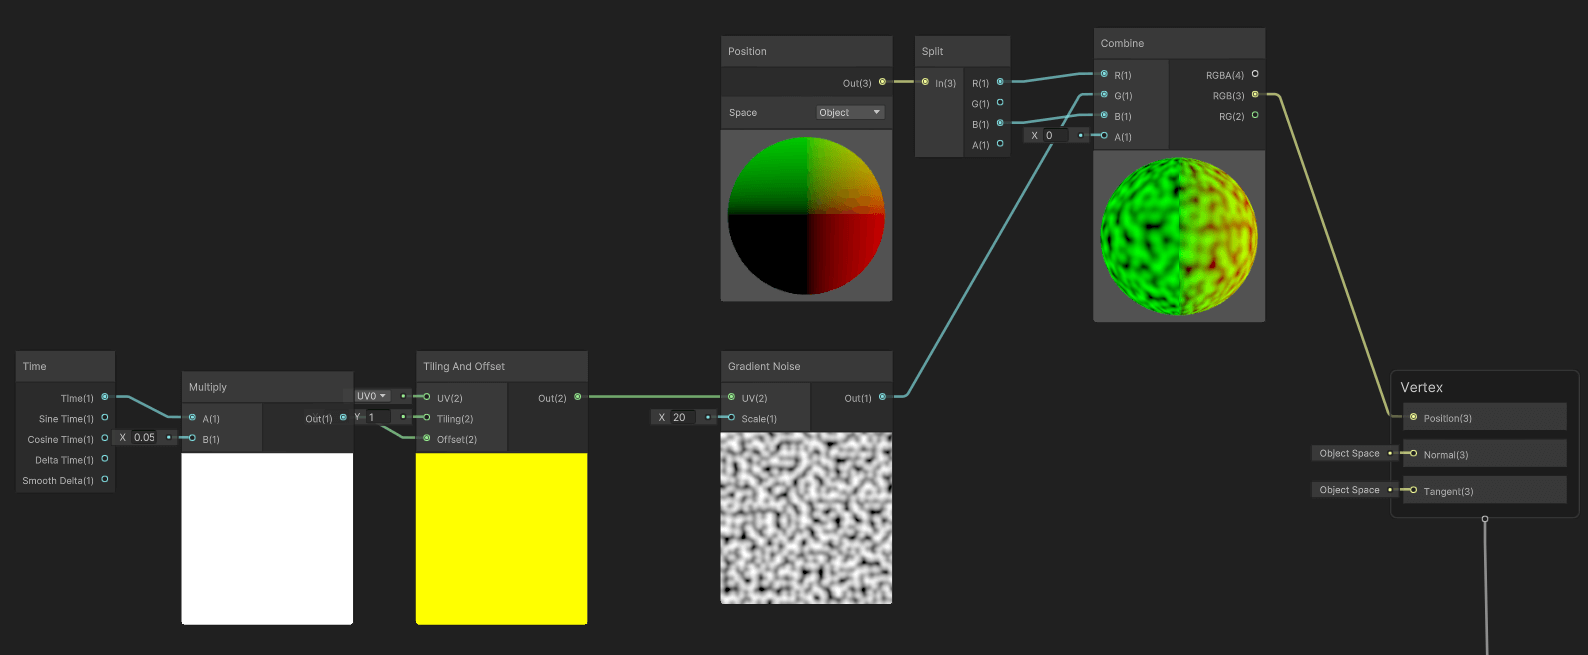Screen dimensions: 1588x655
Task: Click Vertex Tangent(3) input port
Action: (x=1413, y=490)
